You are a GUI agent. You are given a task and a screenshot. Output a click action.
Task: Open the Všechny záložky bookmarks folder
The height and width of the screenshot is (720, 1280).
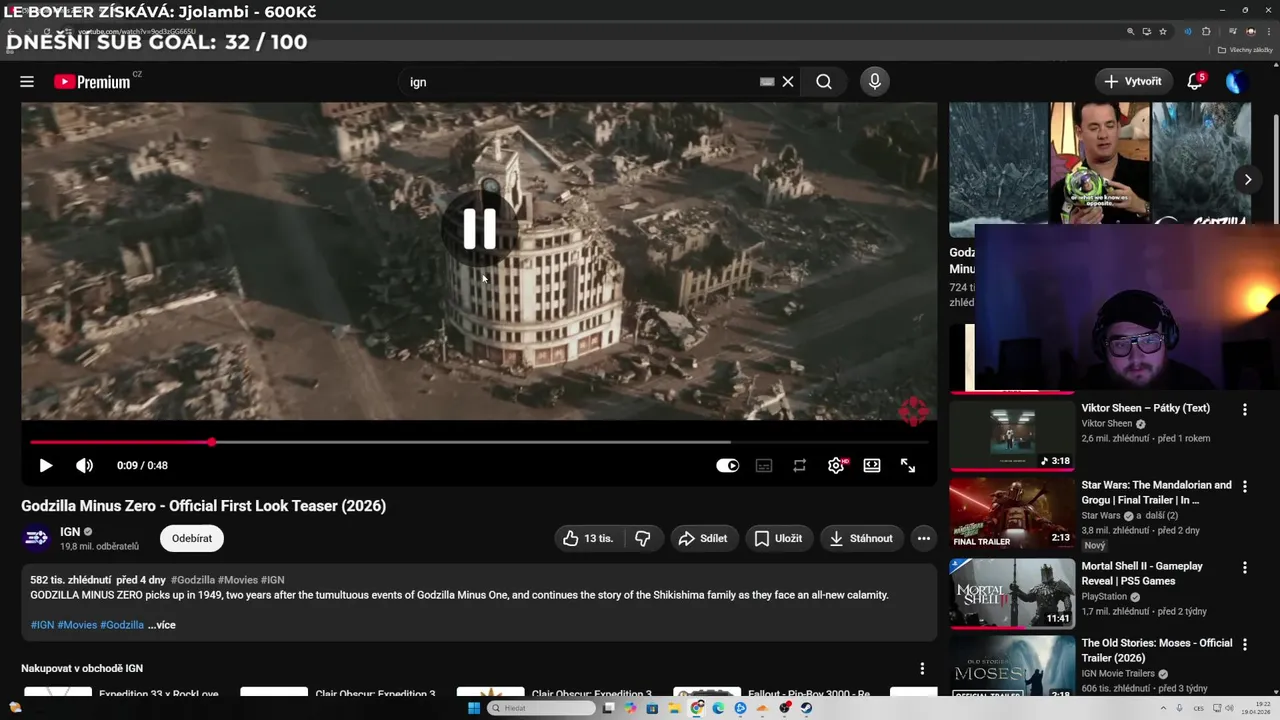point(1246,50)
